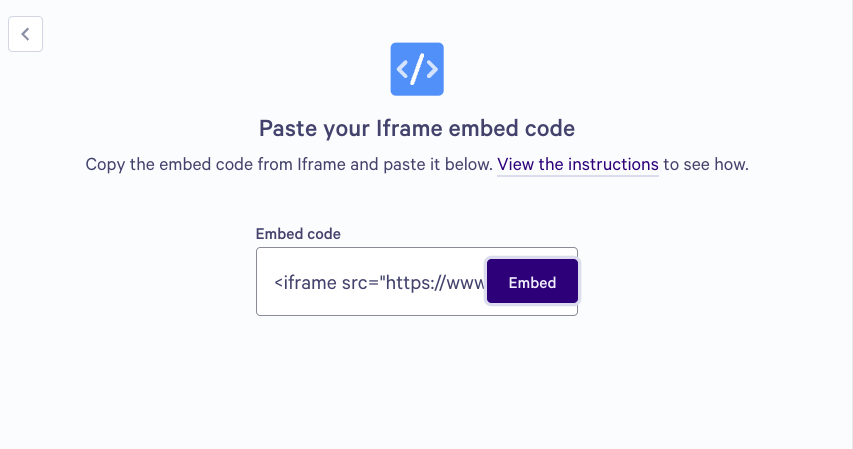Select the Paste your Iframe embed code heading
Image resolution: width=853 pixels, height=449 pixels.
point(417,128)
